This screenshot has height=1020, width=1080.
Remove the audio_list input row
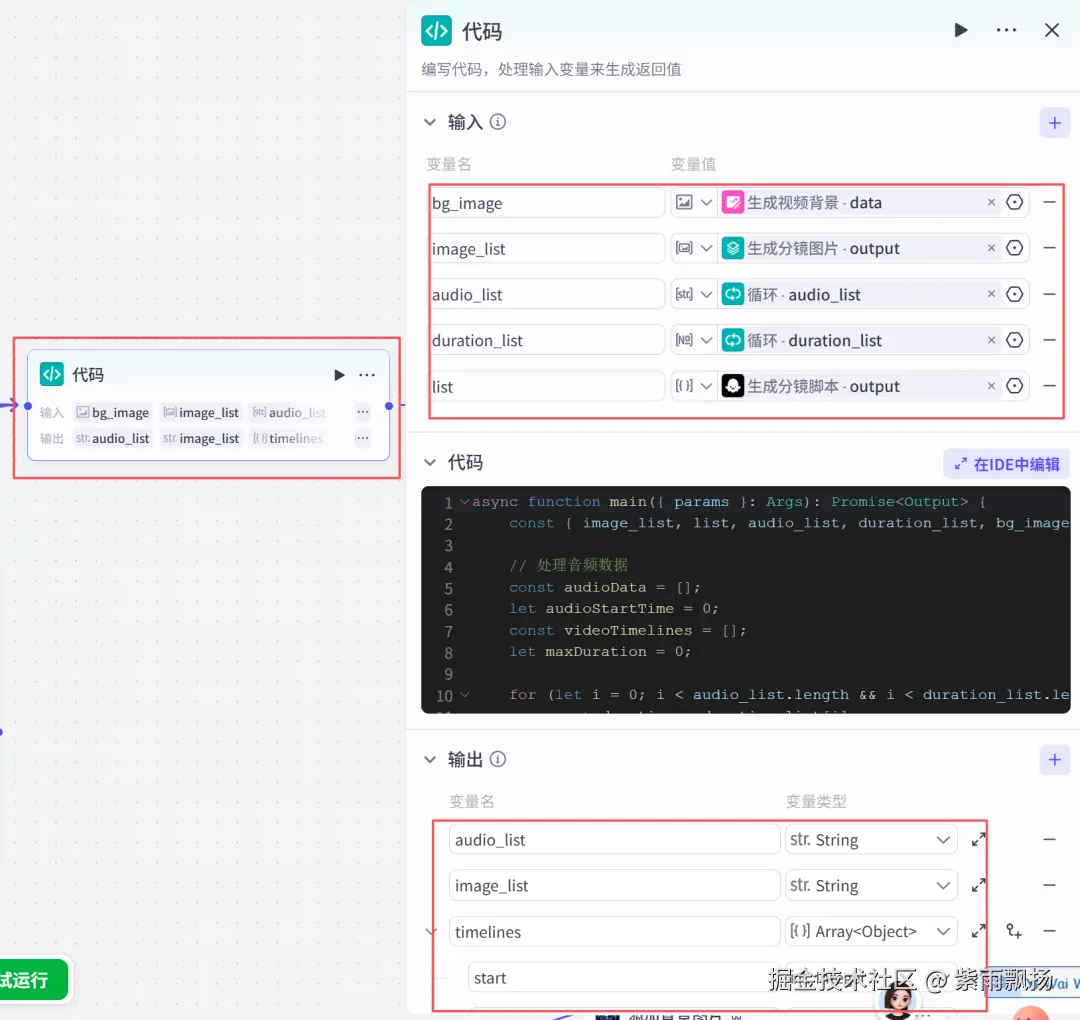click(1049, 294)
